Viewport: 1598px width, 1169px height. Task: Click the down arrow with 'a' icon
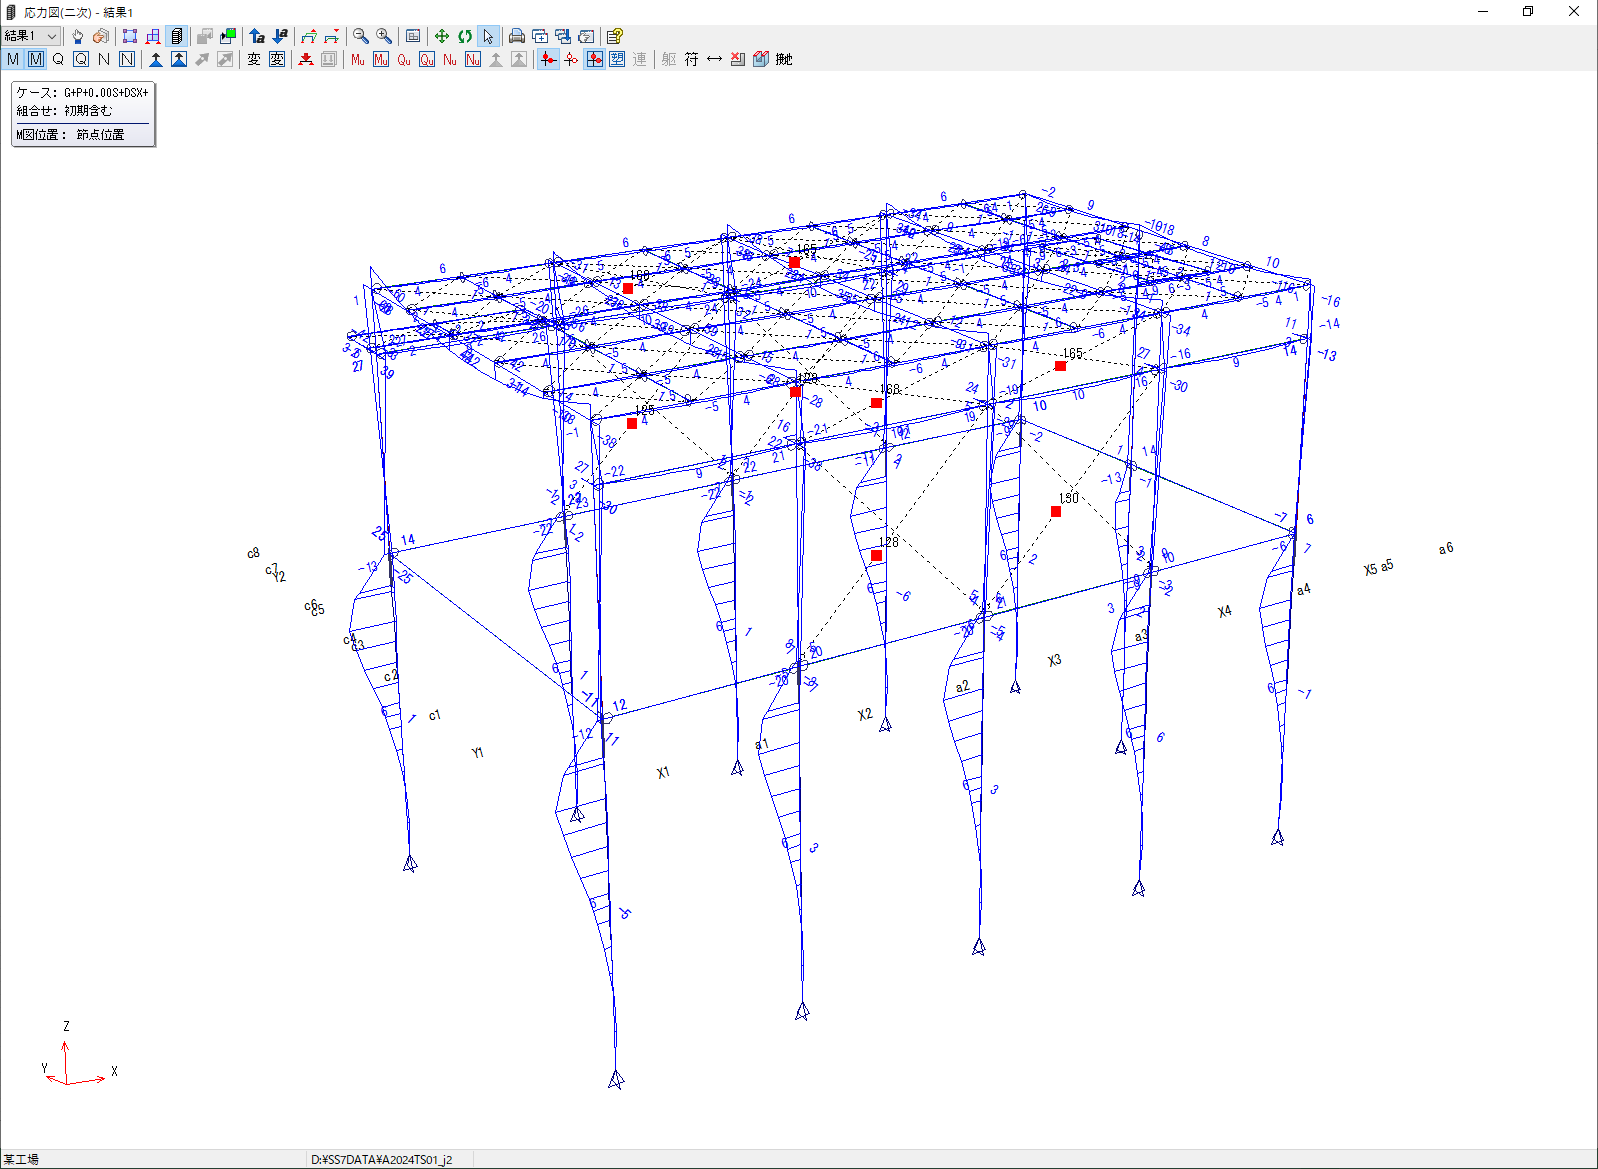click(x=280, y=36)
